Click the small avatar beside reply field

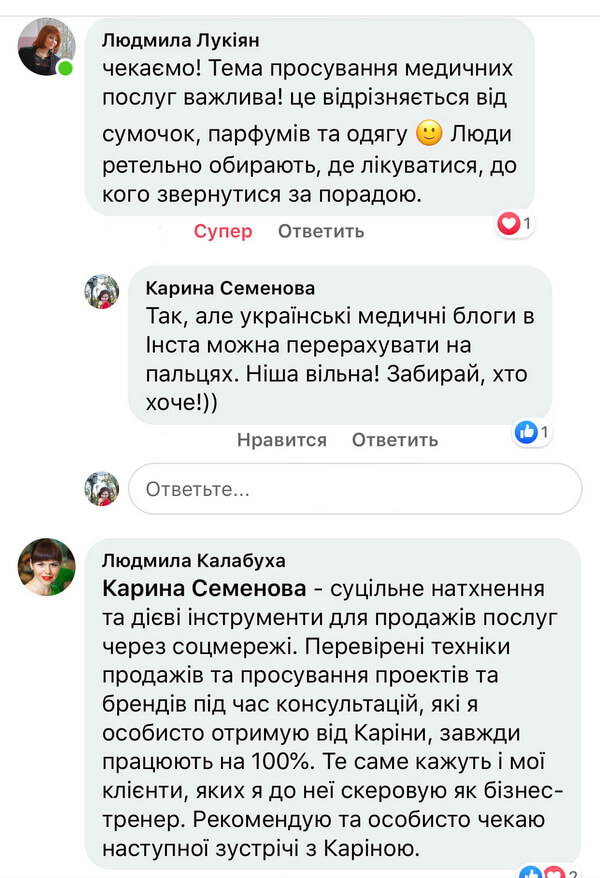pyautogui.click(x=102, y=488)
